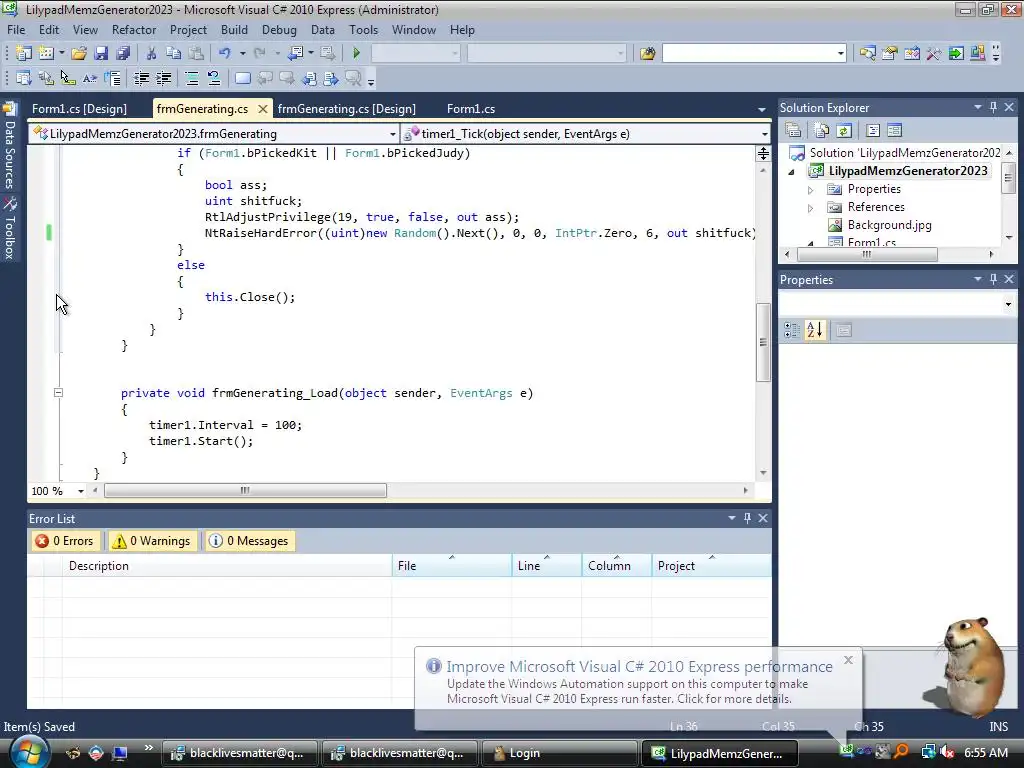
Task: Click the Decrease Line Indent icon
Action: pyautogui.click(x=141, y=78)
